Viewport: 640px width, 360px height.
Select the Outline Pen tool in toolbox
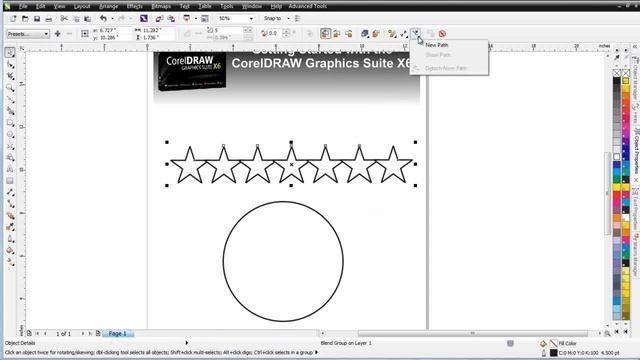pyautogui.click(x=10, y=239)
